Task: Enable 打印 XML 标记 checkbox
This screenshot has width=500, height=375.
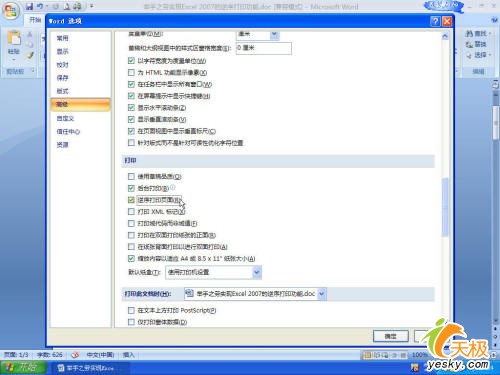Action: tap(131, 211)
